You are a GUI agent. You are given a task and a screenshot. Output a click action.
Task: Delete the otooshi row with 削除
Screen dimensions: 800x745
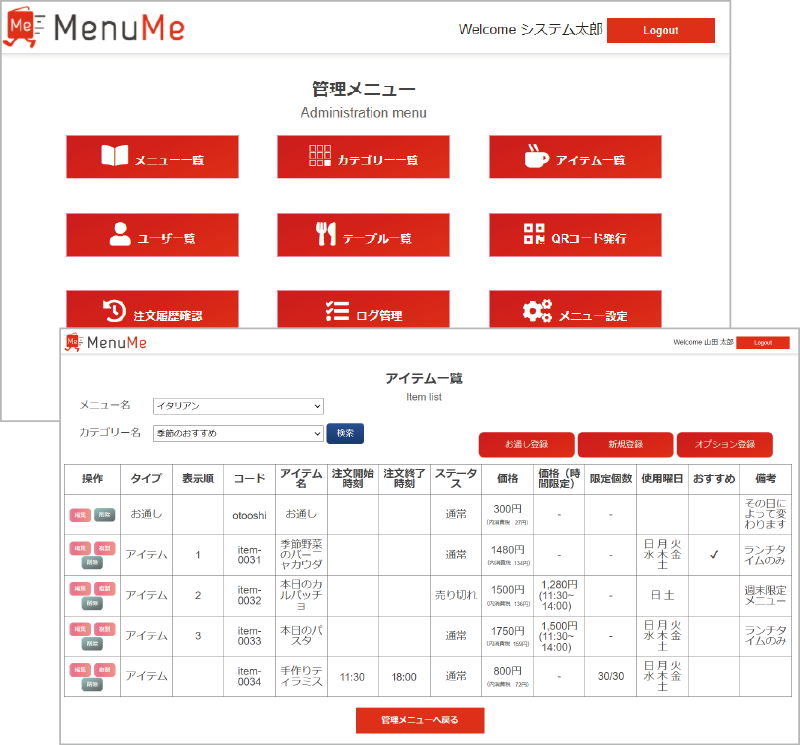click(x=105, y=515)
